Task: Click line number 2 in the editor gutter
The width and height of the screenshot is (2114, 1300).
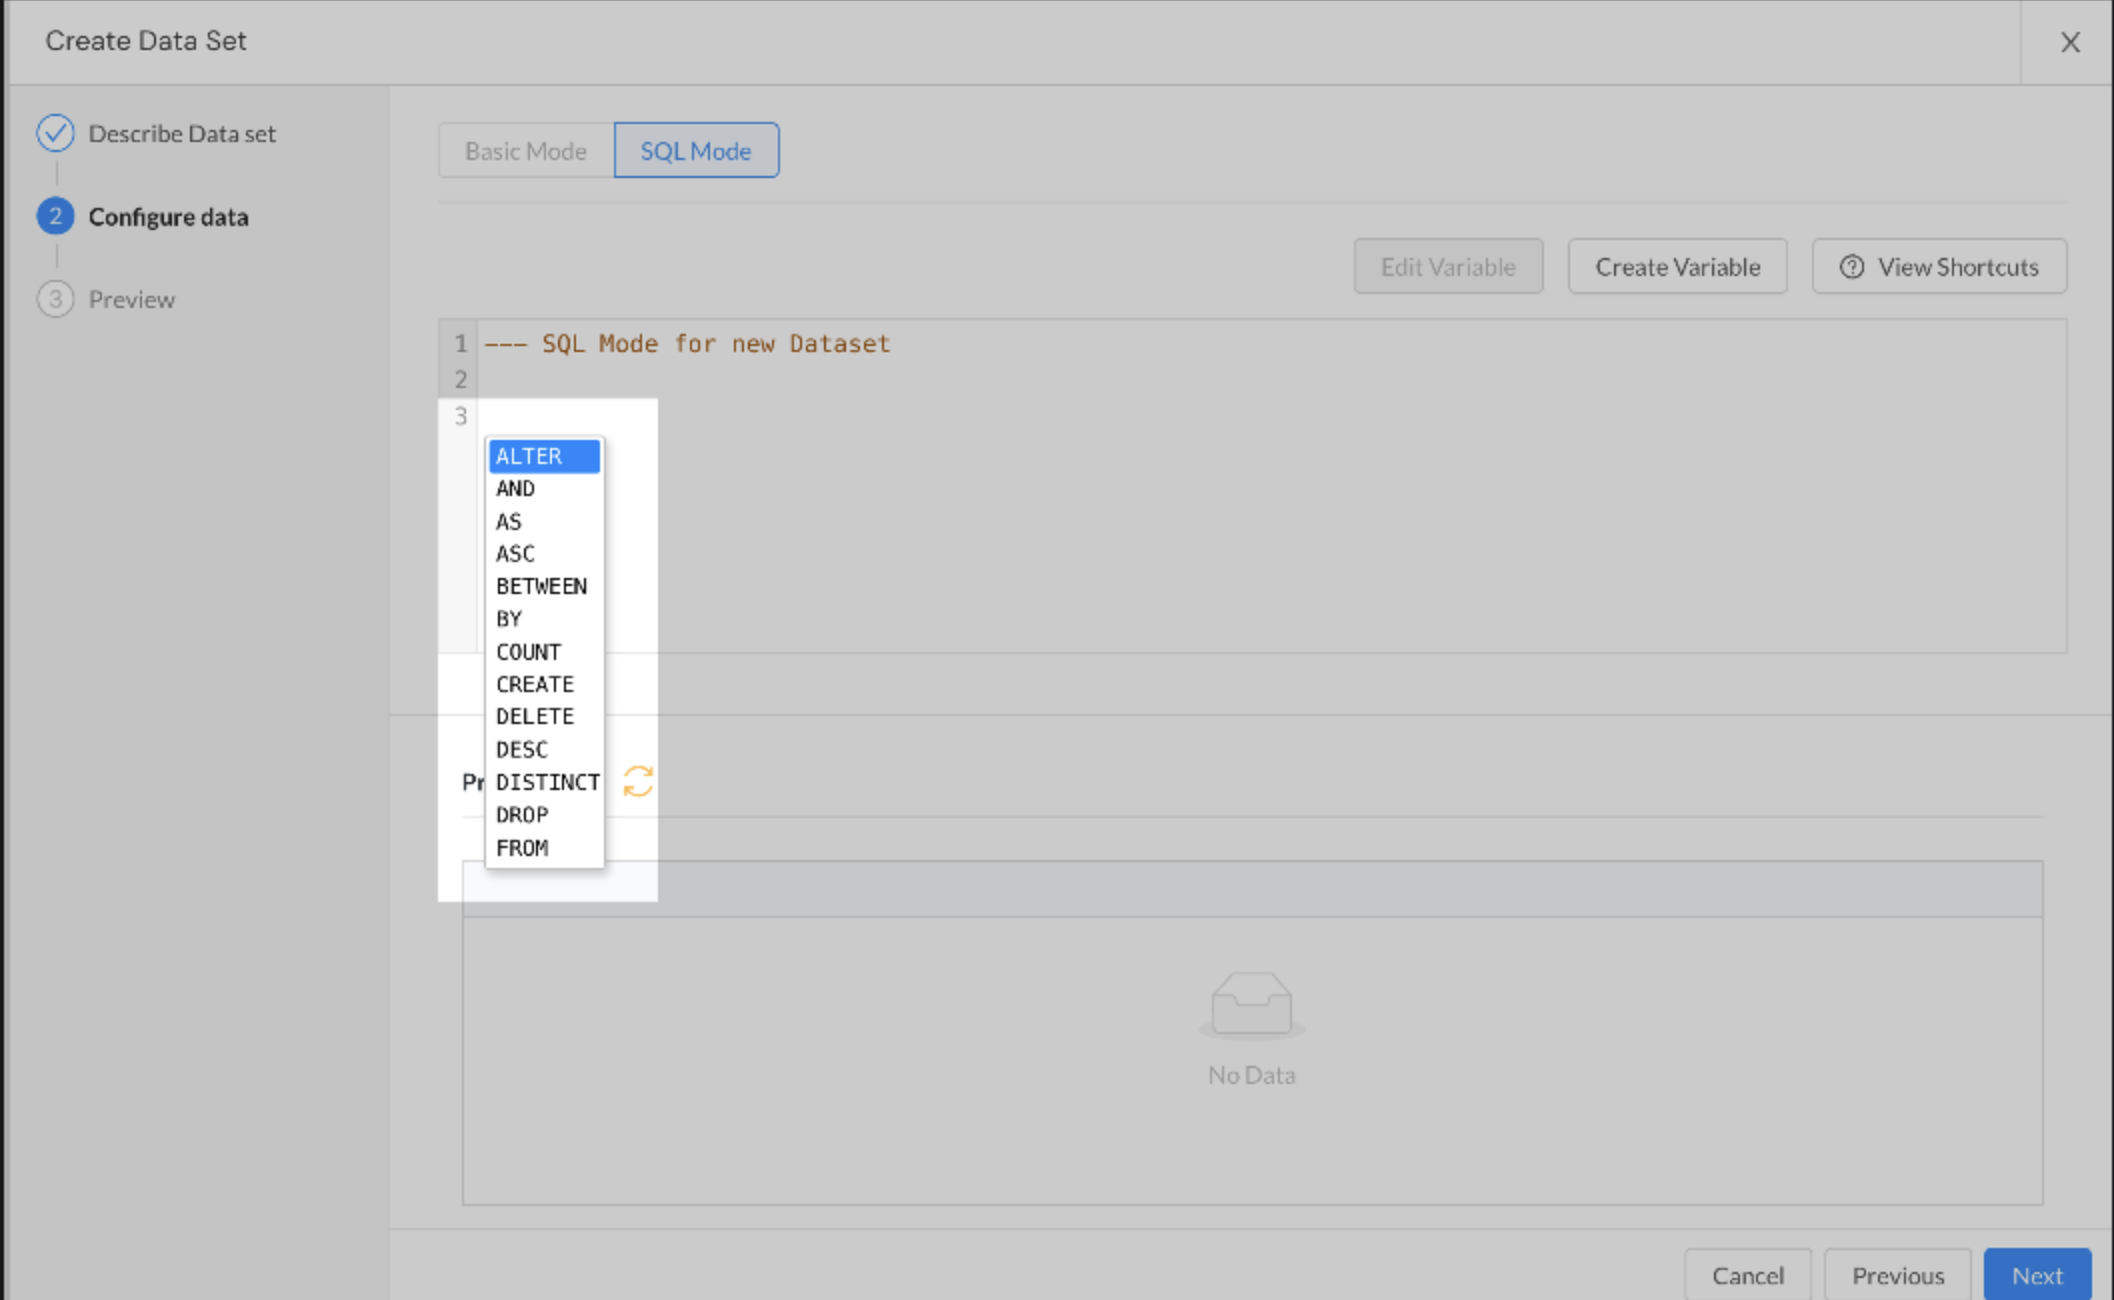Action: click(x=460, y=380)
